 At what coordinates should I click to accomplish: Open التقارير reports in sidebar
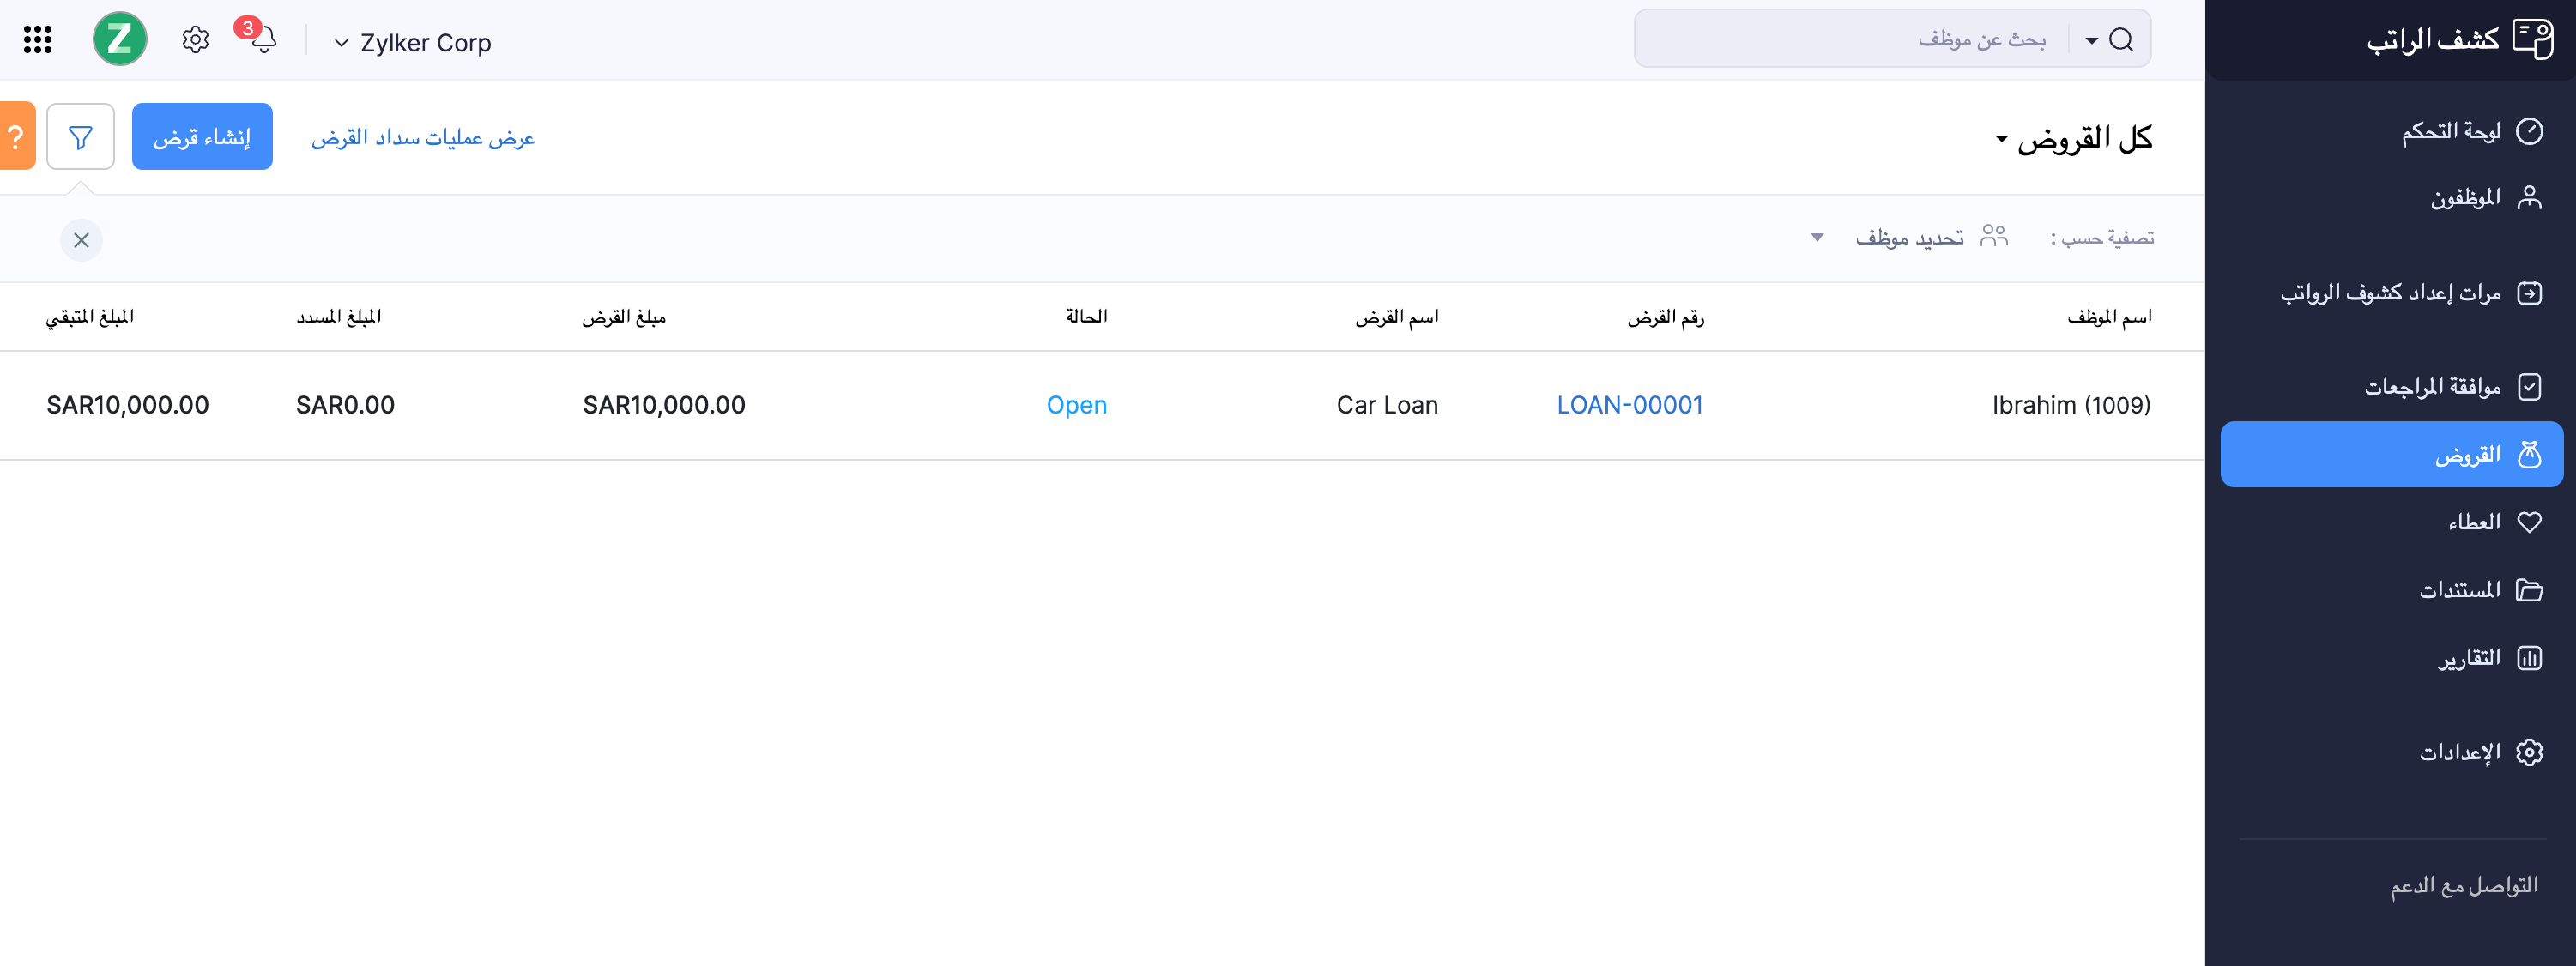click(x=2469, y=658)
